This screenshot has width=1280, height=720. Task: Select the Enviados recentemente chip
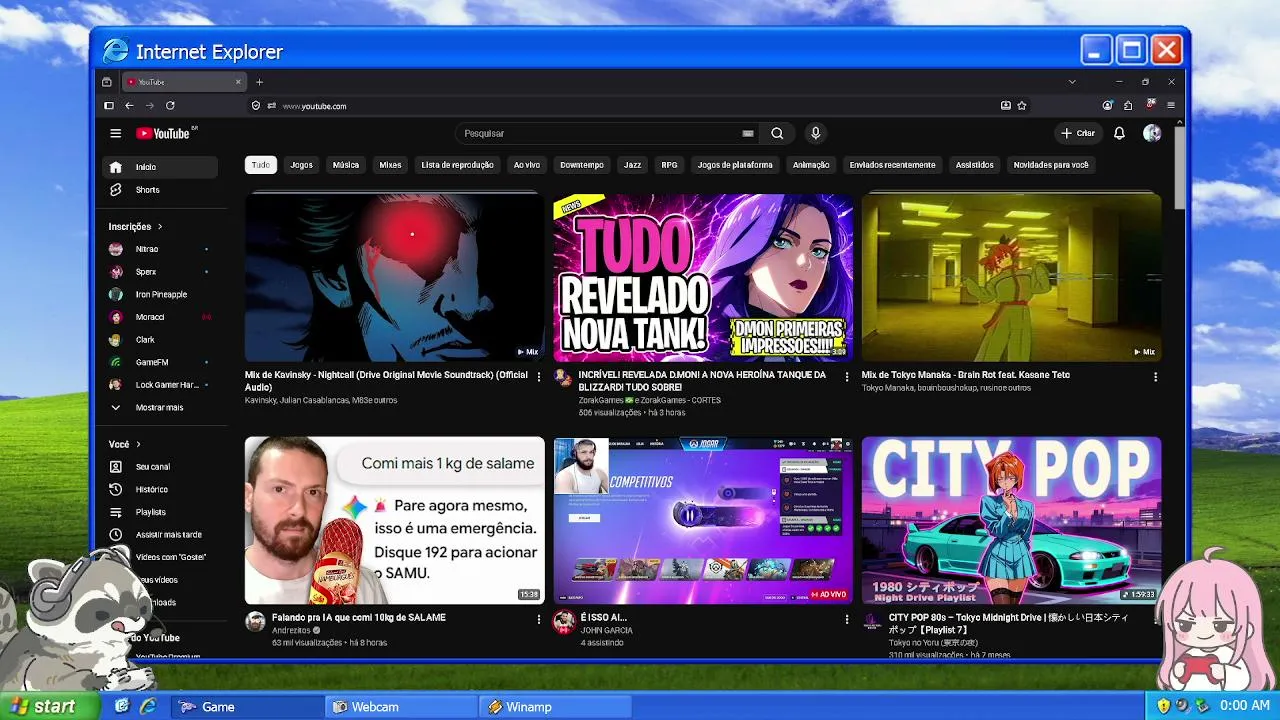(x=893, y=165)
